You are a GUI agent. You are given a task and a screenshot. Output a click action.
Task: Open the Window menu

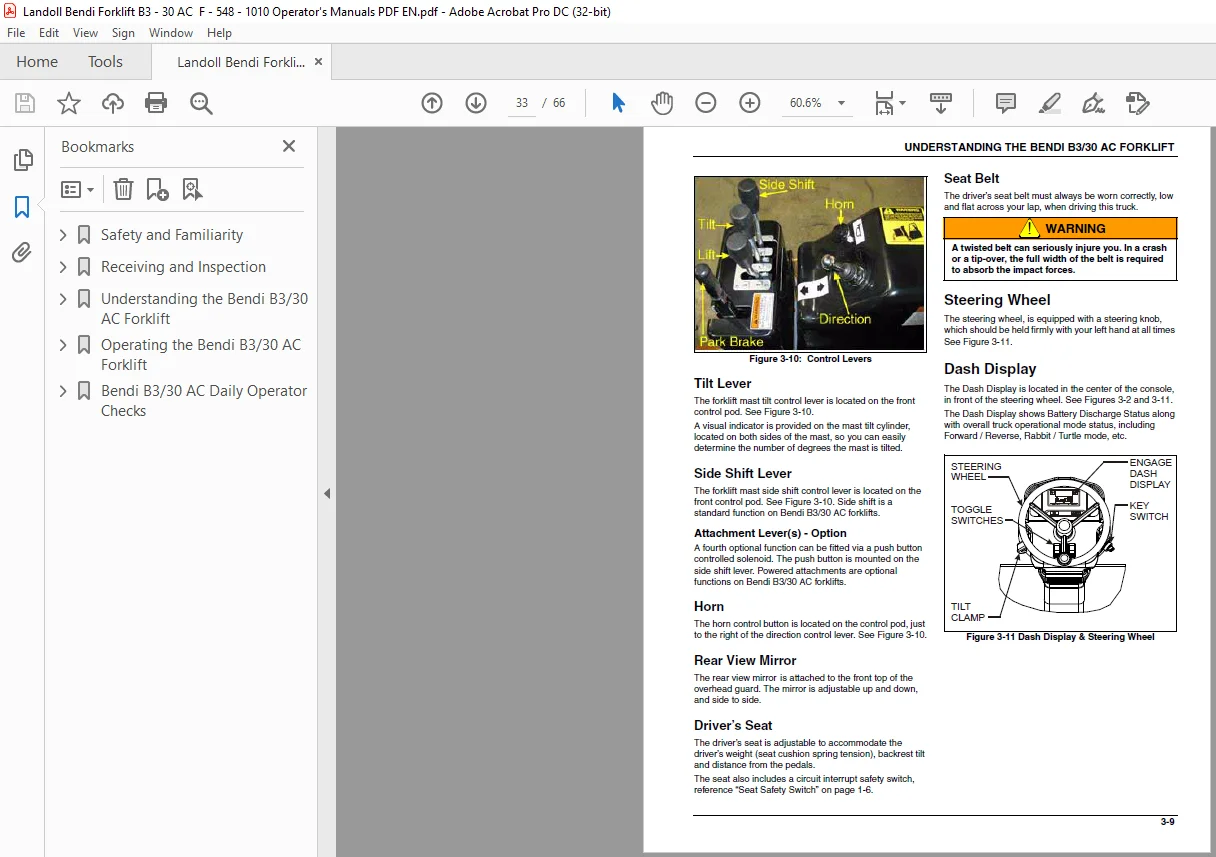pos(171,33)
